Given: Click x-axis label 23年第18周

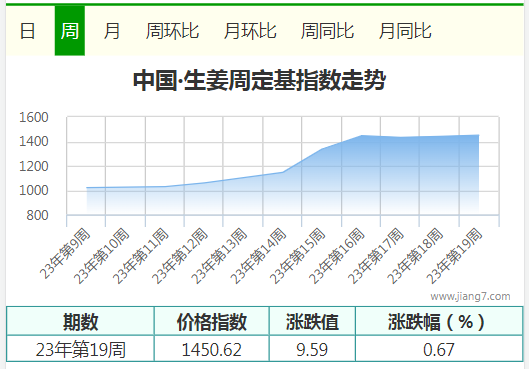Looking at the screenshot, I should click(x=415, y=256).
